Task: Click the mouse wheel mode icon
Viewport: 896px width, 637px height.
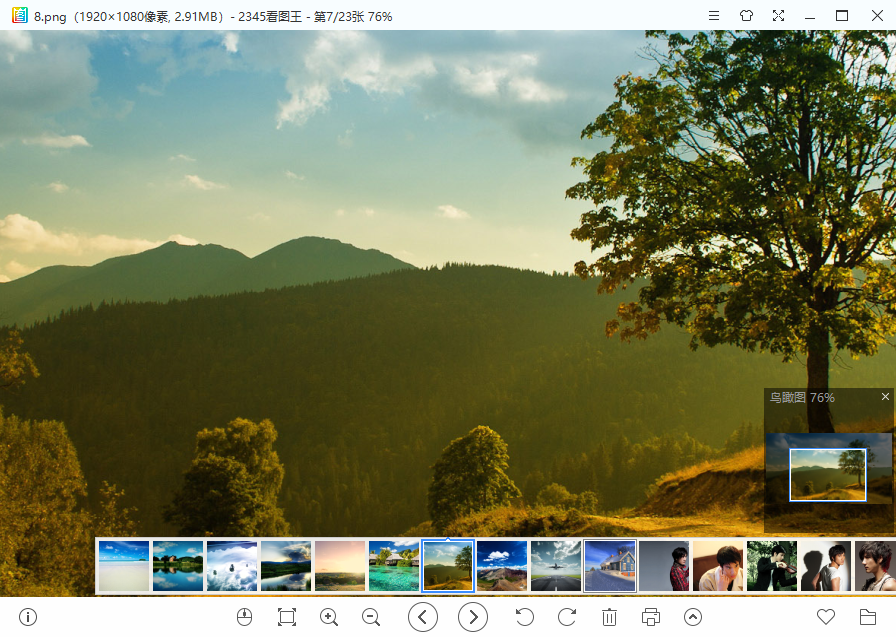Action: 244,617
